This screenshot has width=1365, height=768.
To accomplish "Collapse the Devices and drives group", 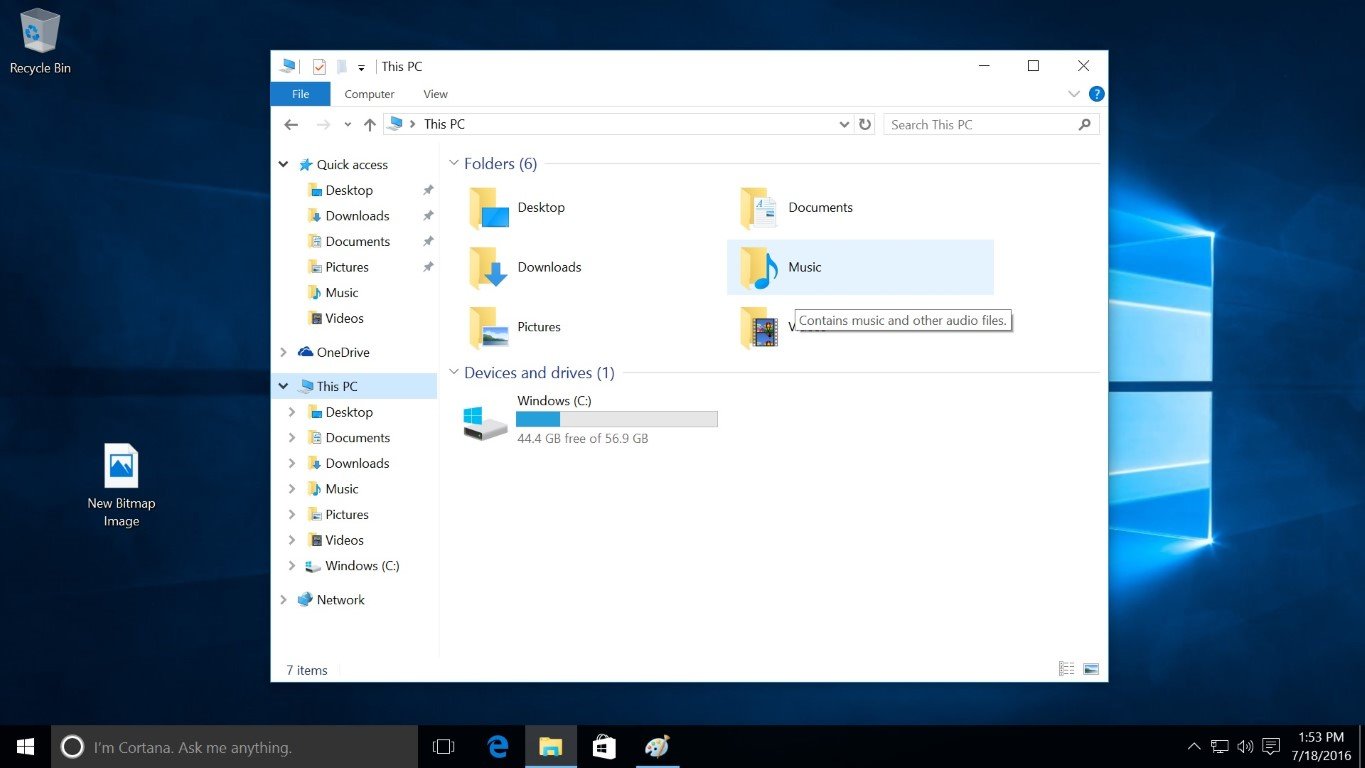I will tap(454, 373).
